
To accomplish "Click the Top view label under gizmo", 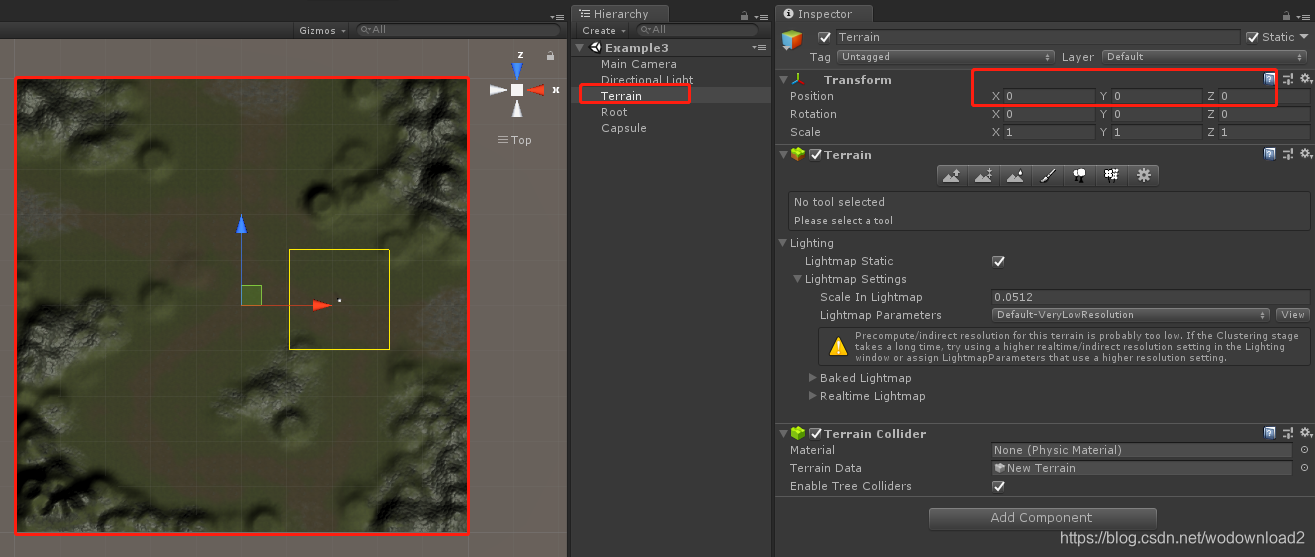I will coord(515,140).
